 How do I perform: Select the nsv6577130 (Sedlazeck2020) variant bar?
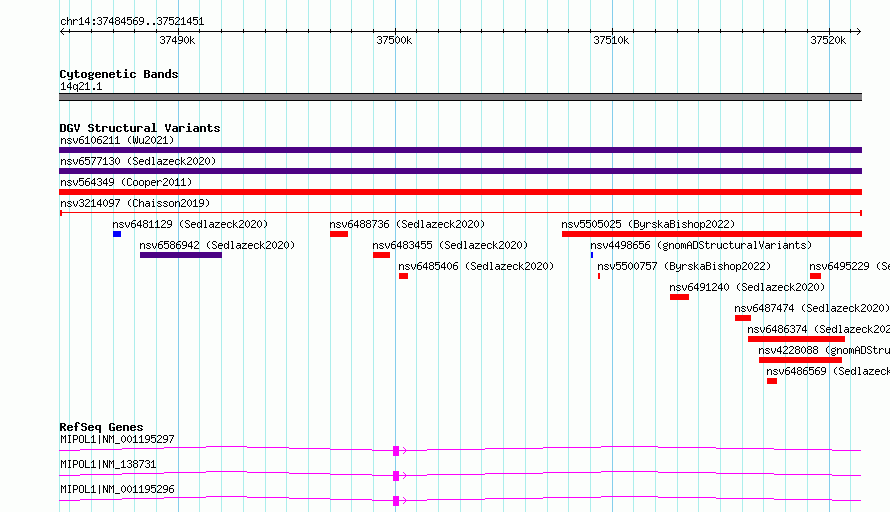pyautogui.click(x=460, y=171)
